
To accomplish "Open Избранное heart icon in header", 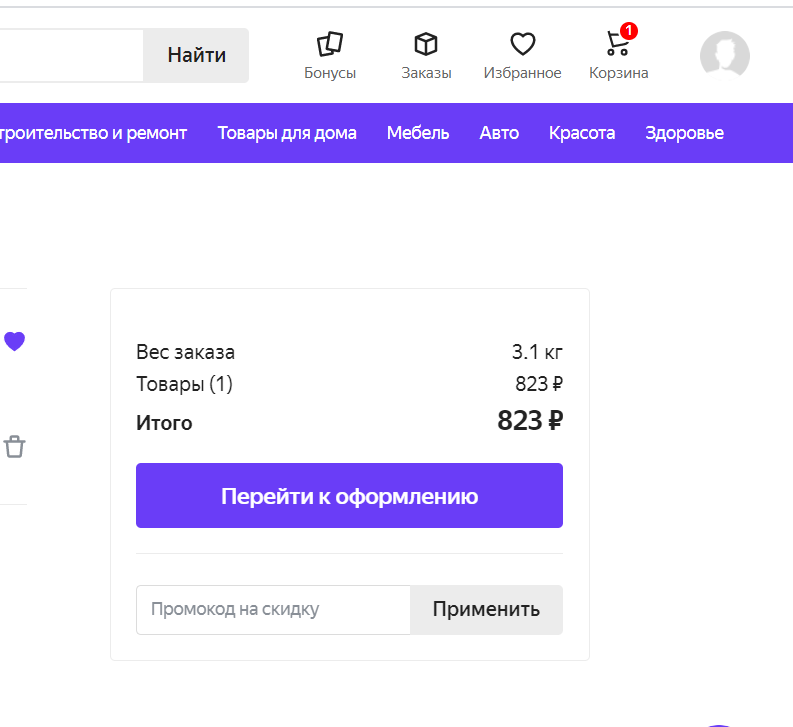I will [x=522, y=44].
